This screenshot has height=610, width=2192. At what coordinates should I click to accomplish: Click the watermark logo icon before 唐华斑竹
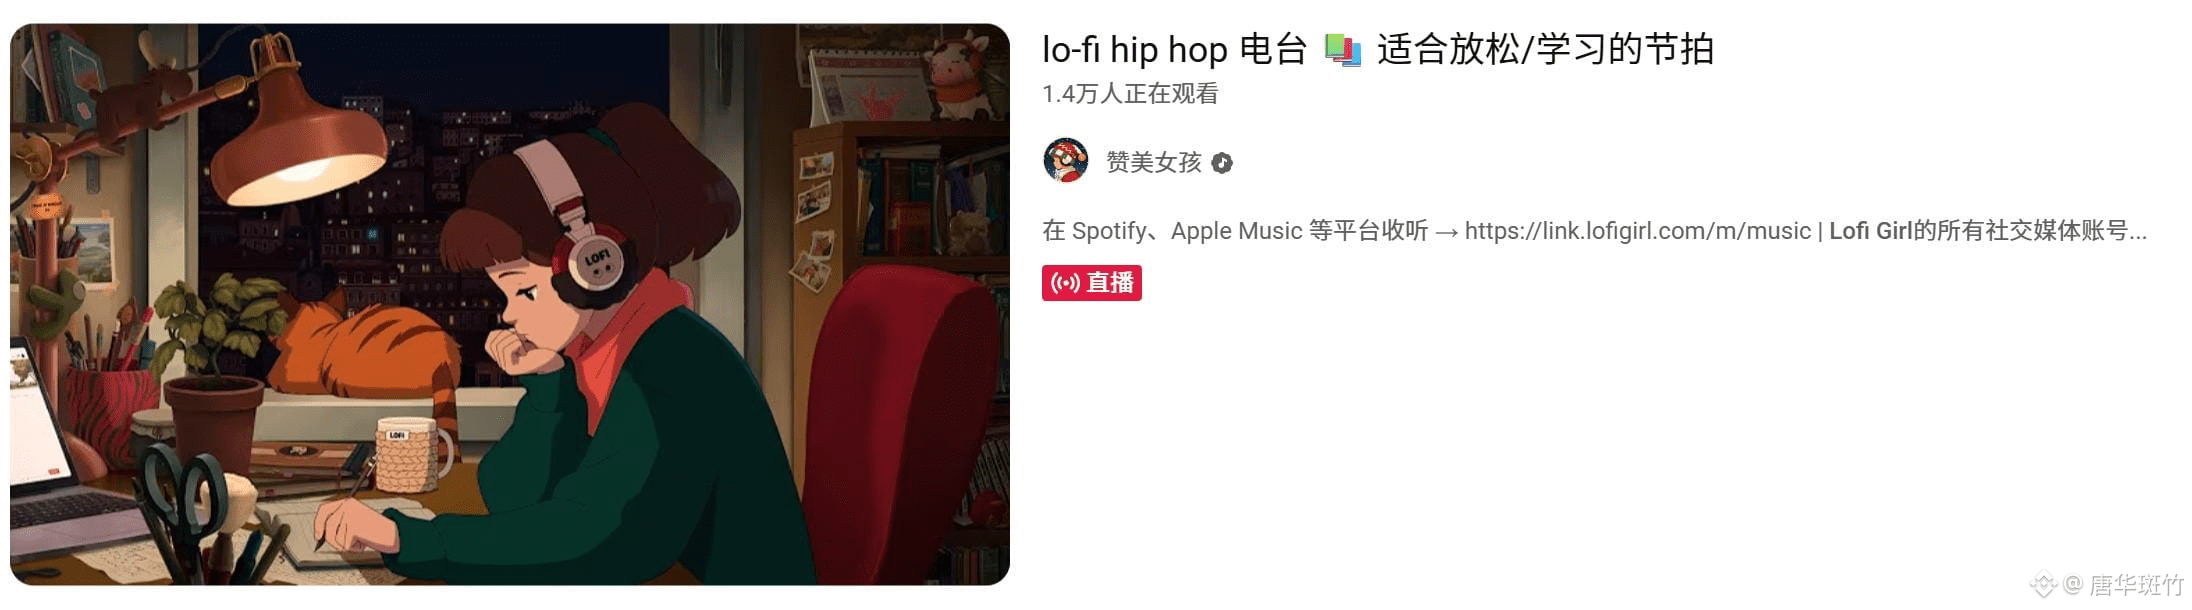click(2041, 584)
